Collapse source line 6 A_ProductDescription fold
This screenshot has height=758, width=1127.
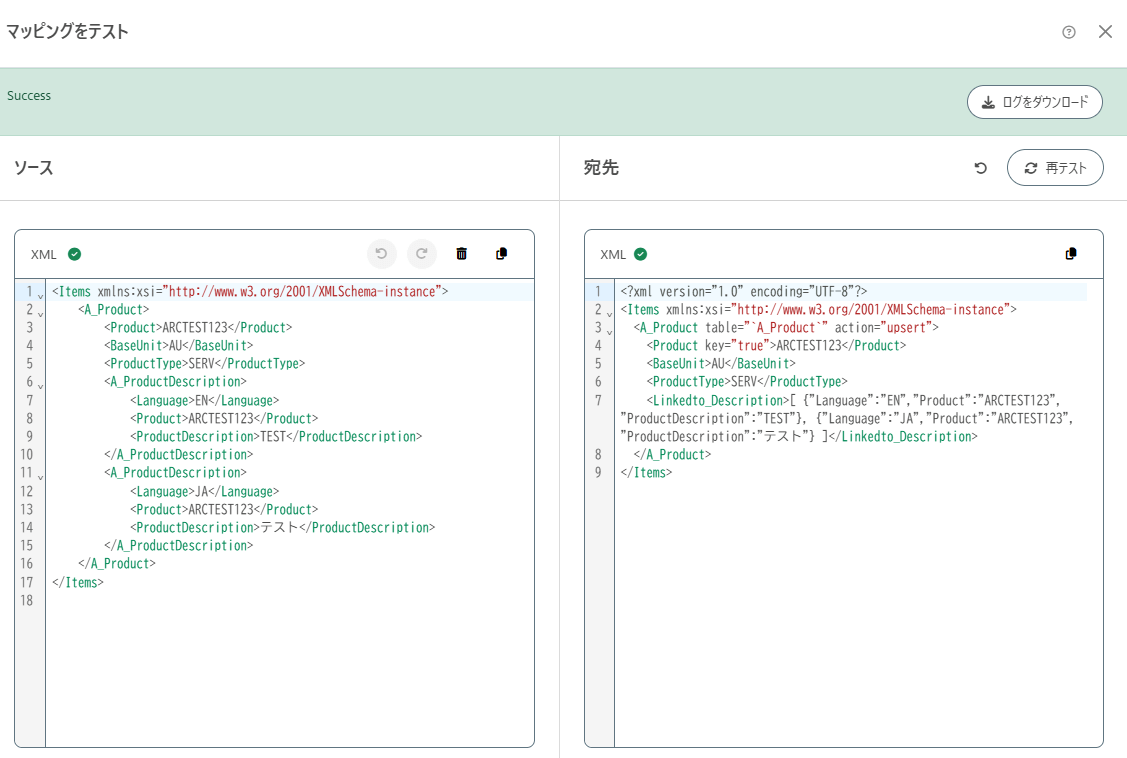coord(40,386)
